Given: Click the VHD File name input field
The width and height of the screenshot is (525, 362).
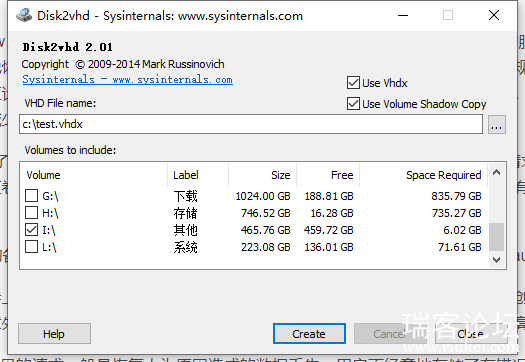Looking at the screenshot, I should tap(251, 124).
